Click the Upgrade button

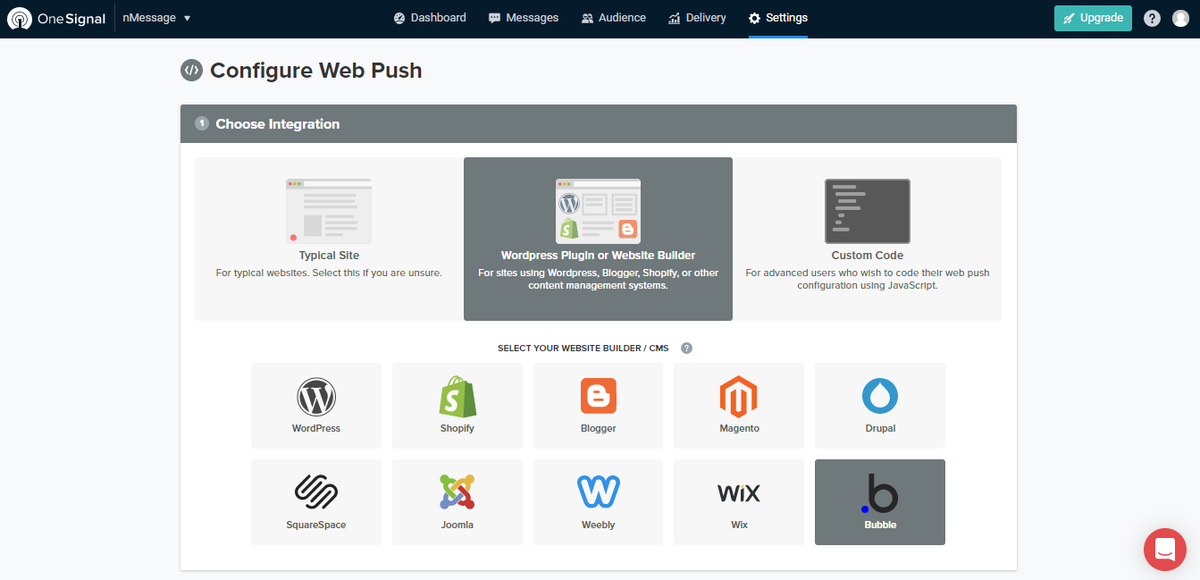(x=1093, y=18)
